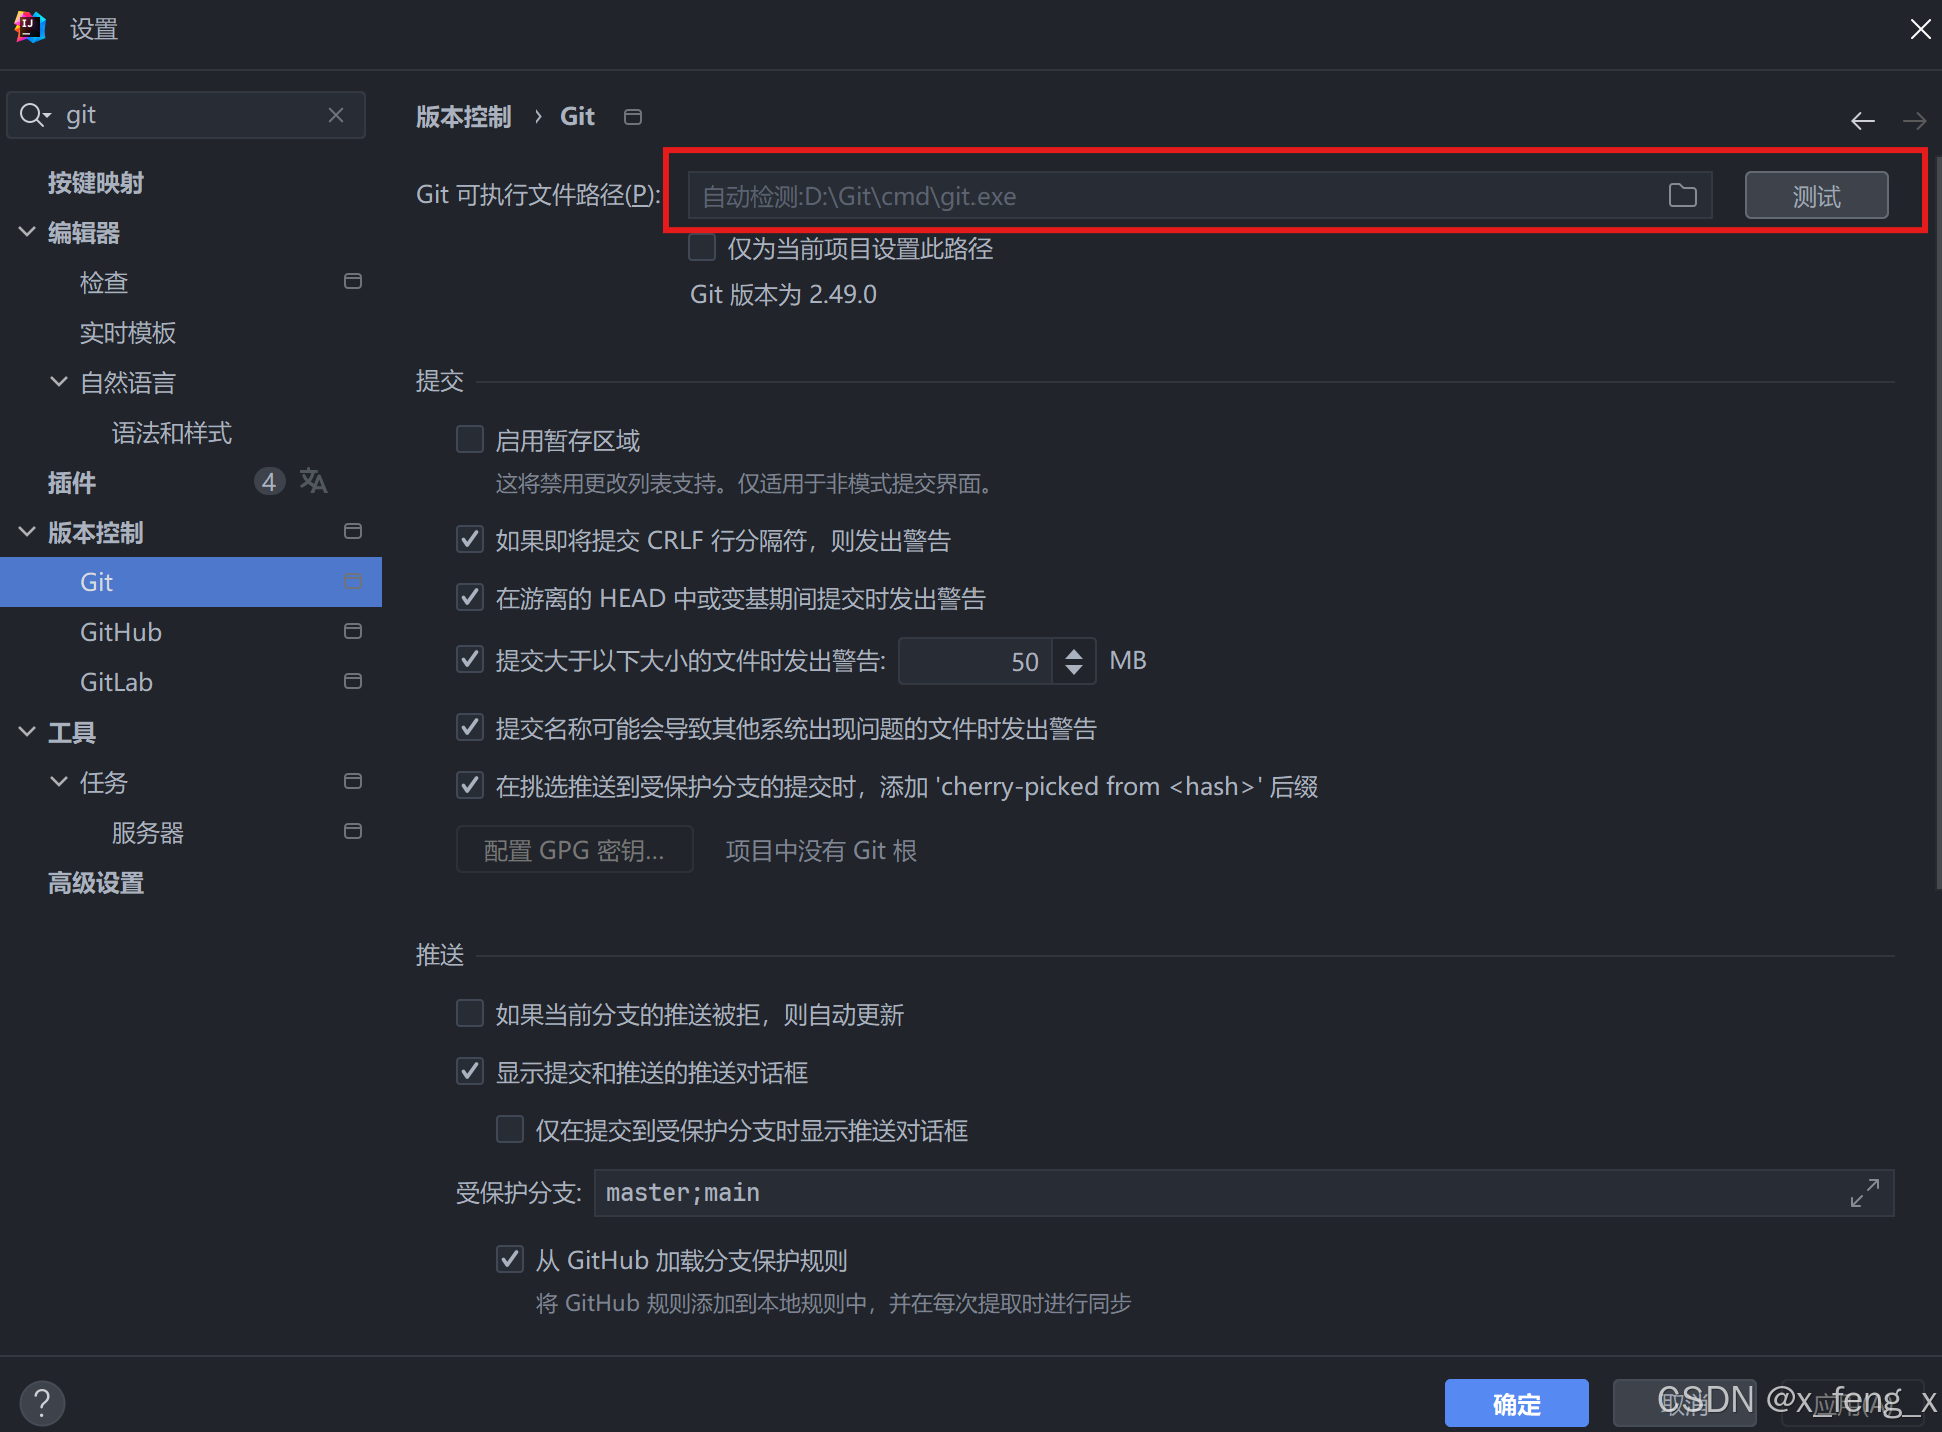Open the 高级设置 settings page
Screen dimensions: 1942x1432
96,883
